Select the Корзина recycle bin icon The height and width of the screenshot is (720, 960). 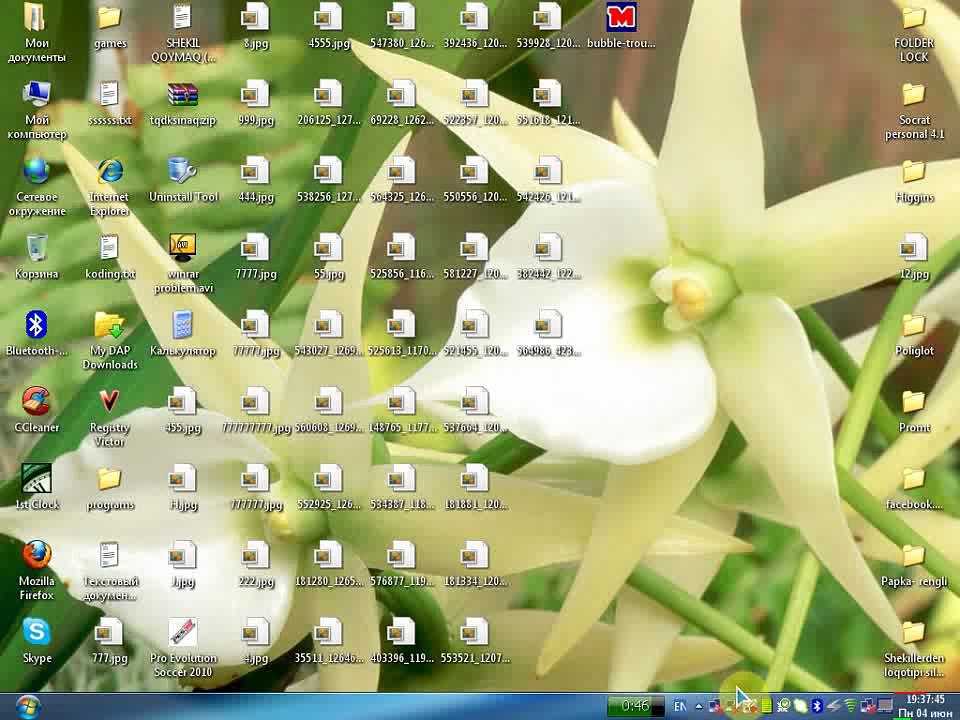[x=37, y=248]
